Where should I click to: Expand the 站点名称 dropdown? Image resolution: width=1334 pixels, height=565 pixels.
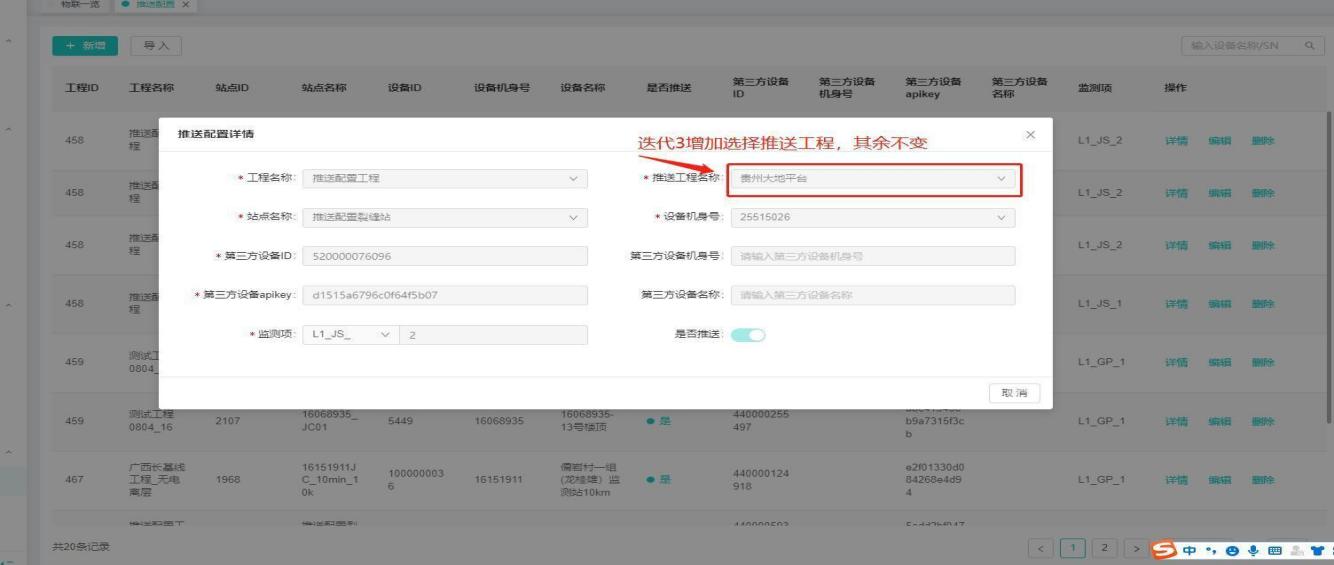444,217
